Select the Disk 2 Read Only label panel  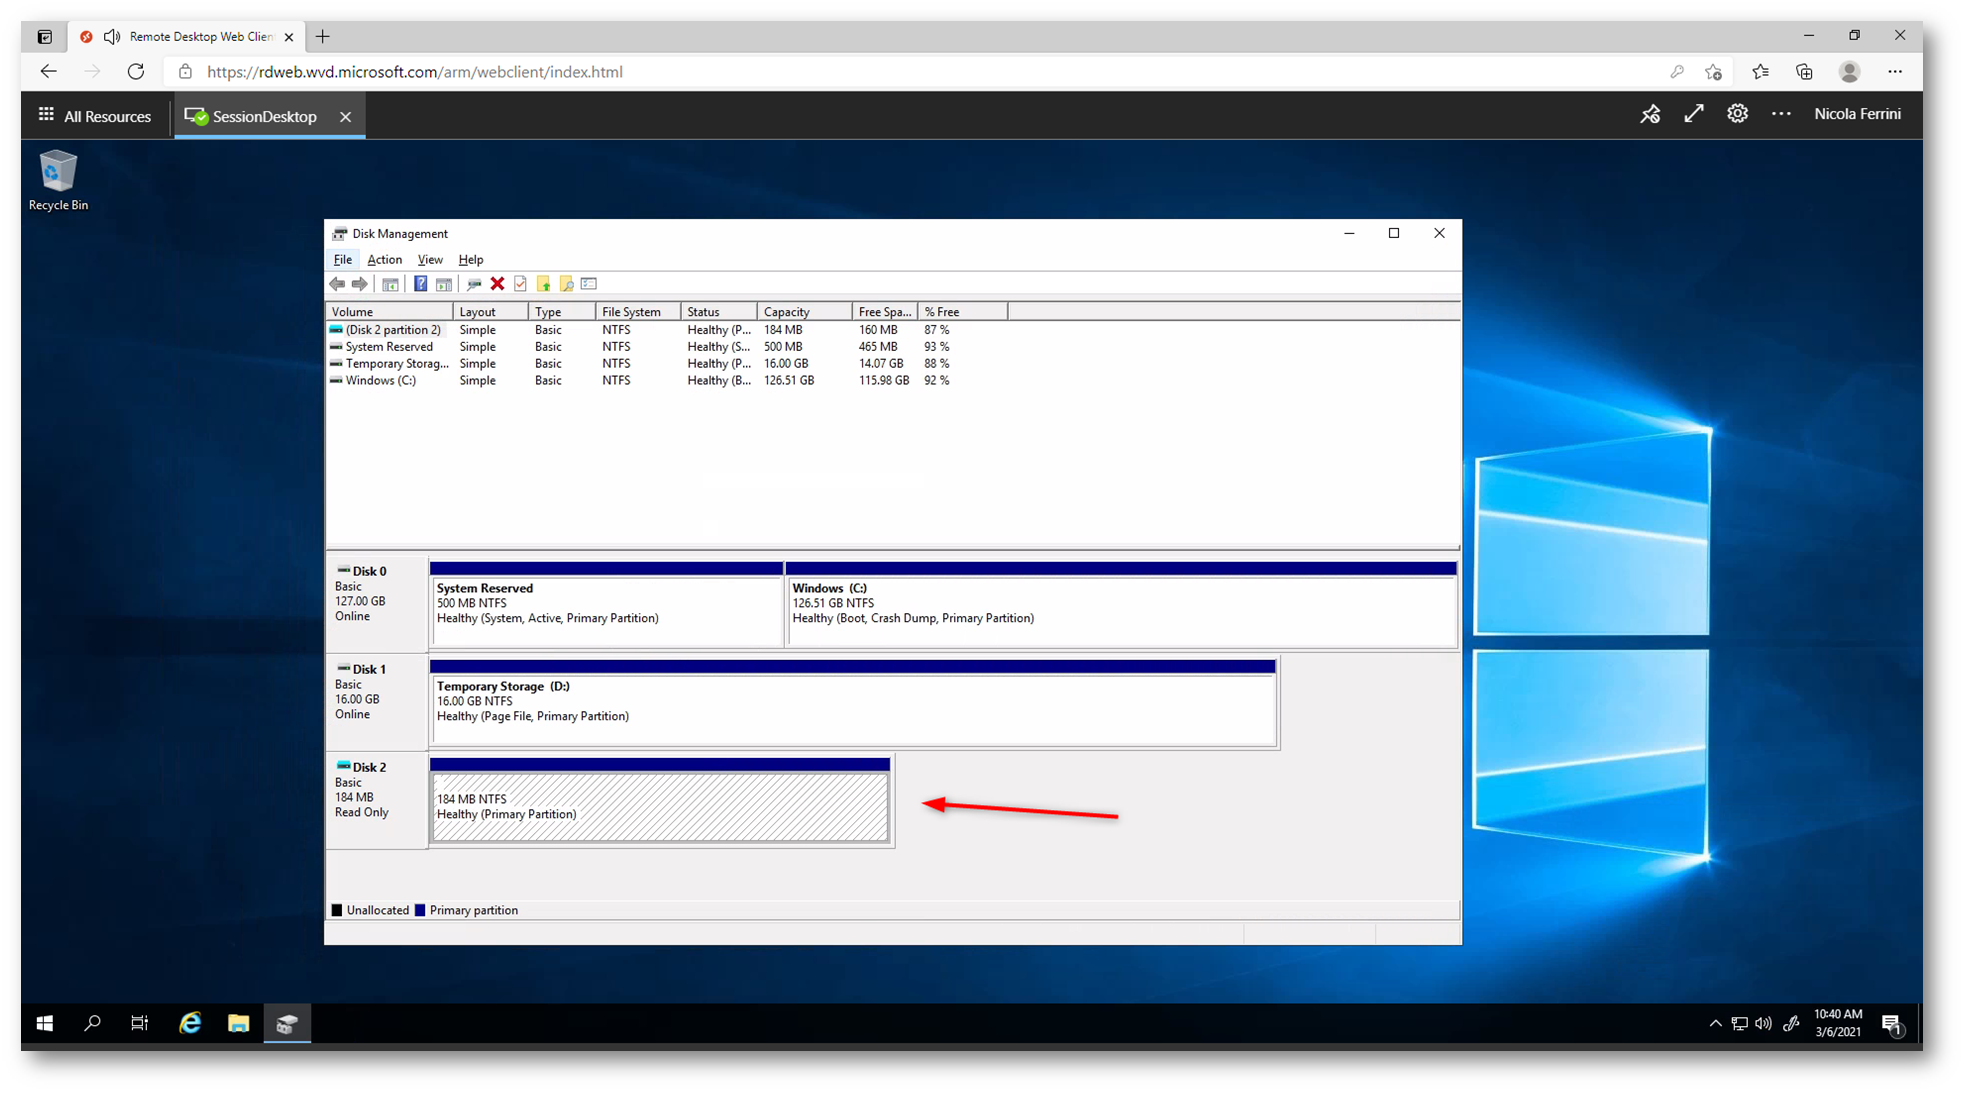[x=377, y=799]
